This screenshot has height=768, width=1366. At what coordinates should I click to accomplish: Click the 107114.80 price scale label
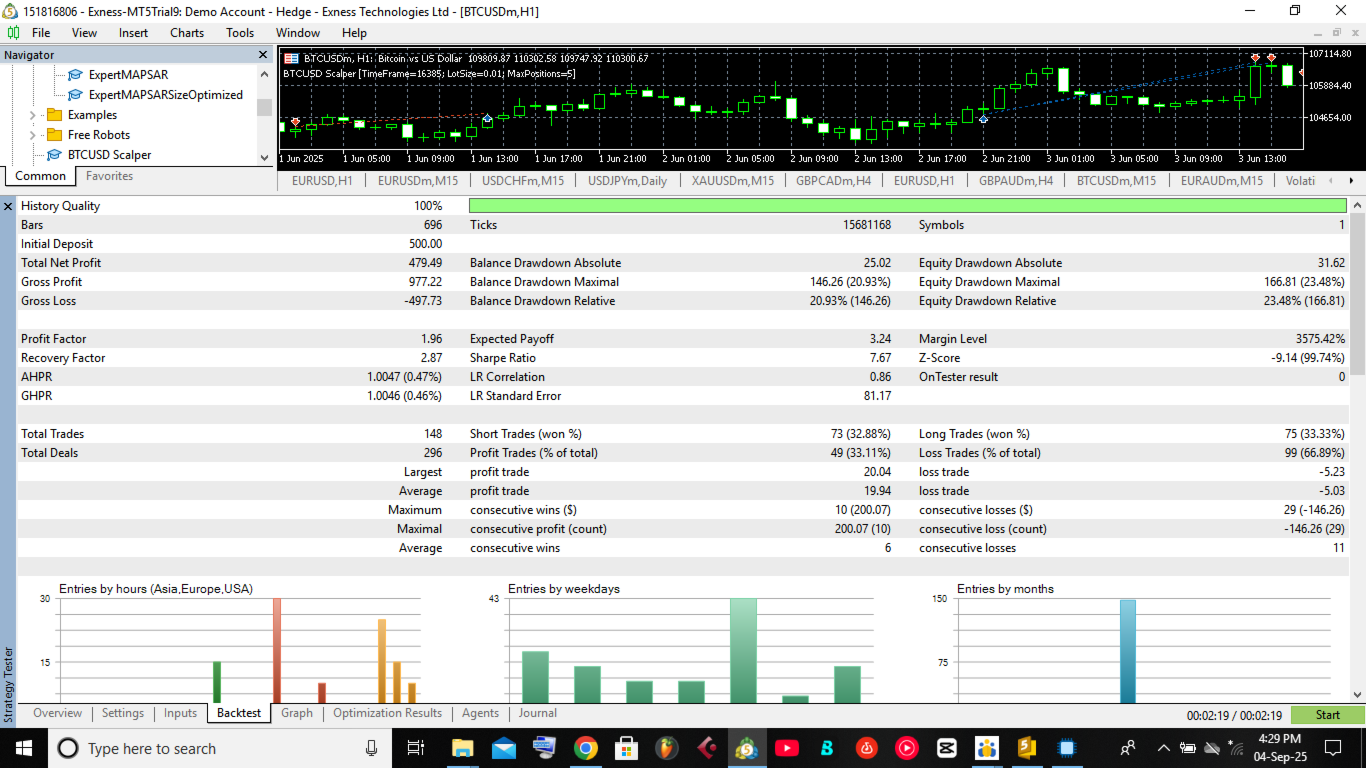click(x=1330, y=54)
